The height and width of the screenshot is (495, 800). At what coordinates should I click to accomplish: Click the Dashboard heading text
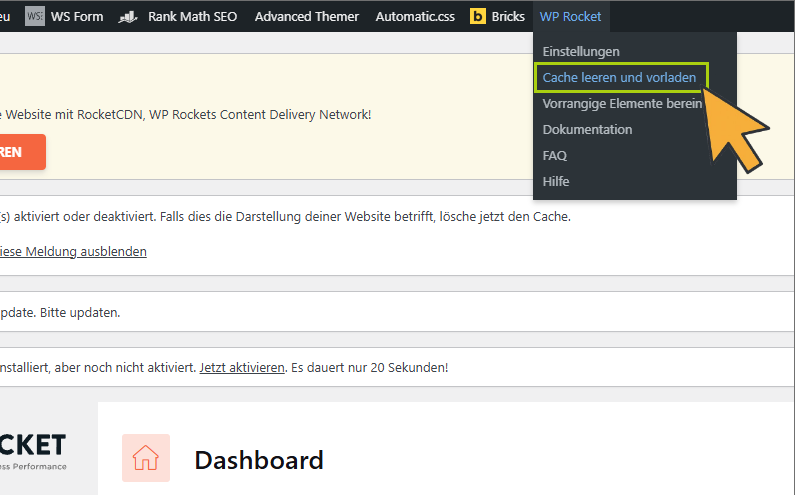click(x=259, y=460)
